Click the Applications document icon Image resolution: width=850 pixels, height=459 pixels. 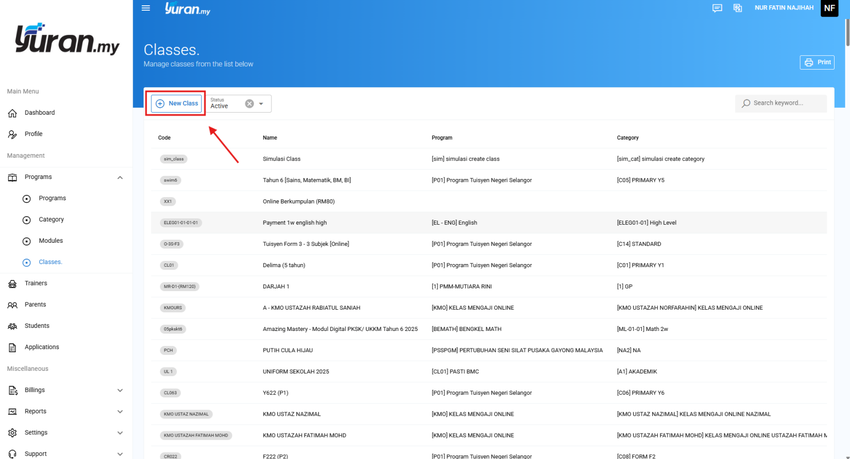tap(12, 347)
